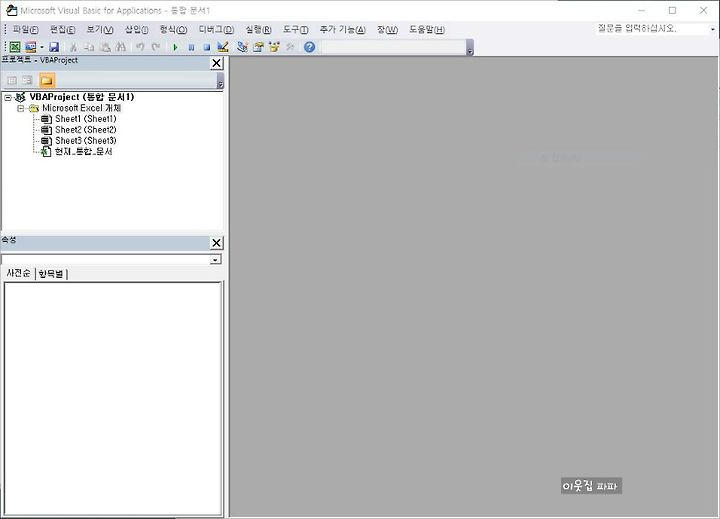Open the 삽입(I) menu

tap(137, 29)
